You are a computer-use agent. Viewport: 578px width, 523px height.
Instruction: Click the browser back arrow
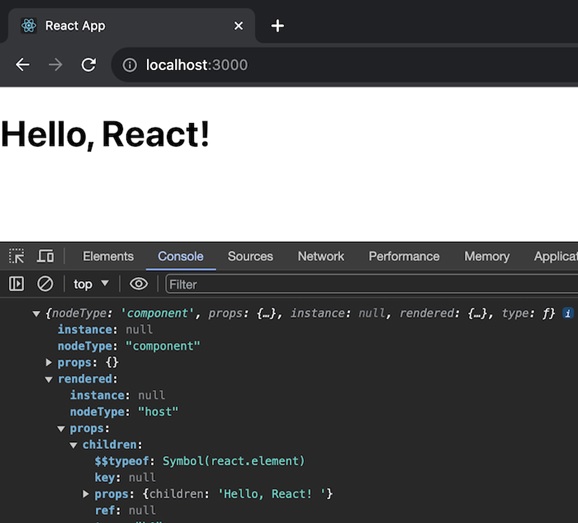(x=22, y=65)
